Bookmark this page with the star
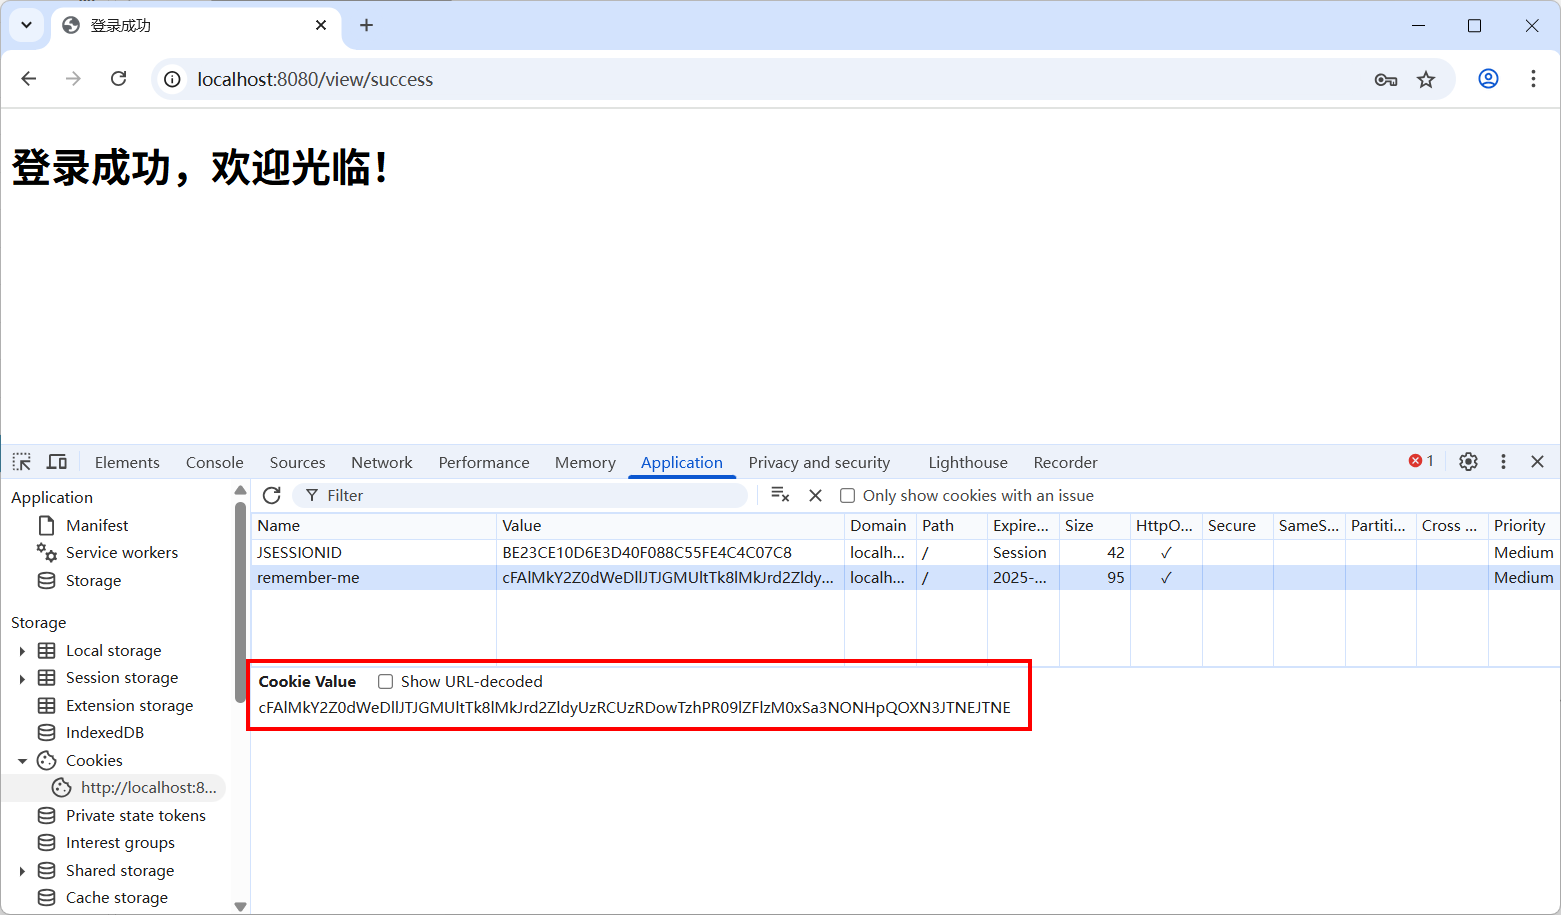The image size is (1561, 915). point(1426,80)
